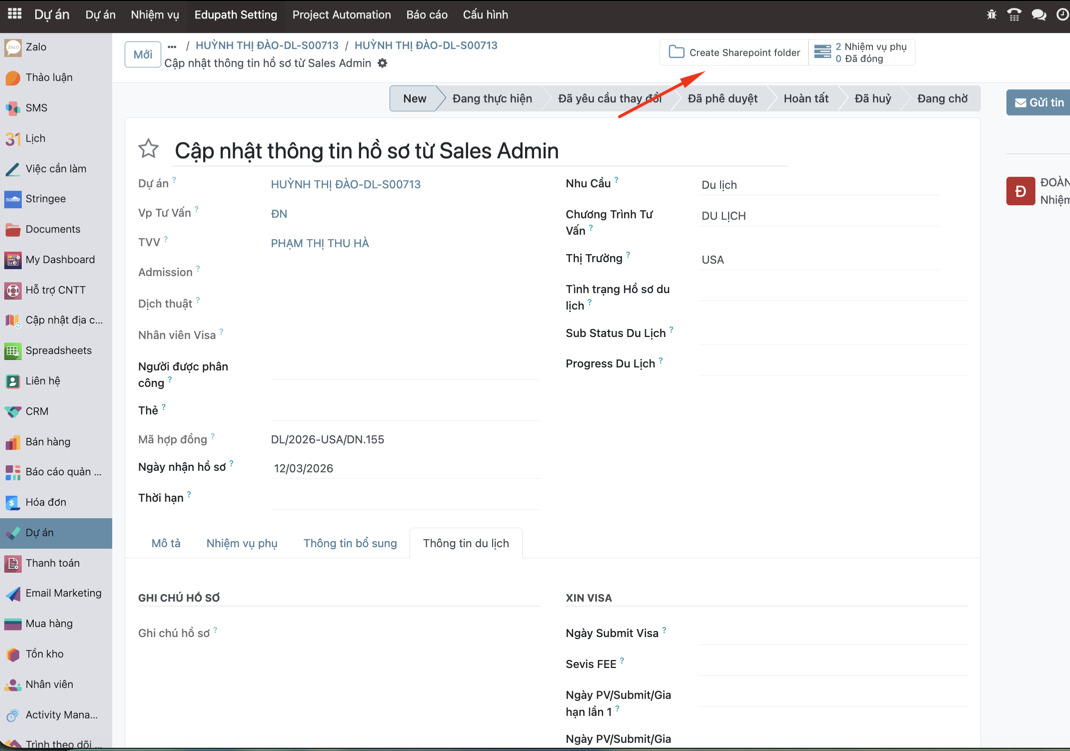The width and height of the screenshot is (1070, 751).
Task: Open the Cấu hình menu
Action: point(485,15)
